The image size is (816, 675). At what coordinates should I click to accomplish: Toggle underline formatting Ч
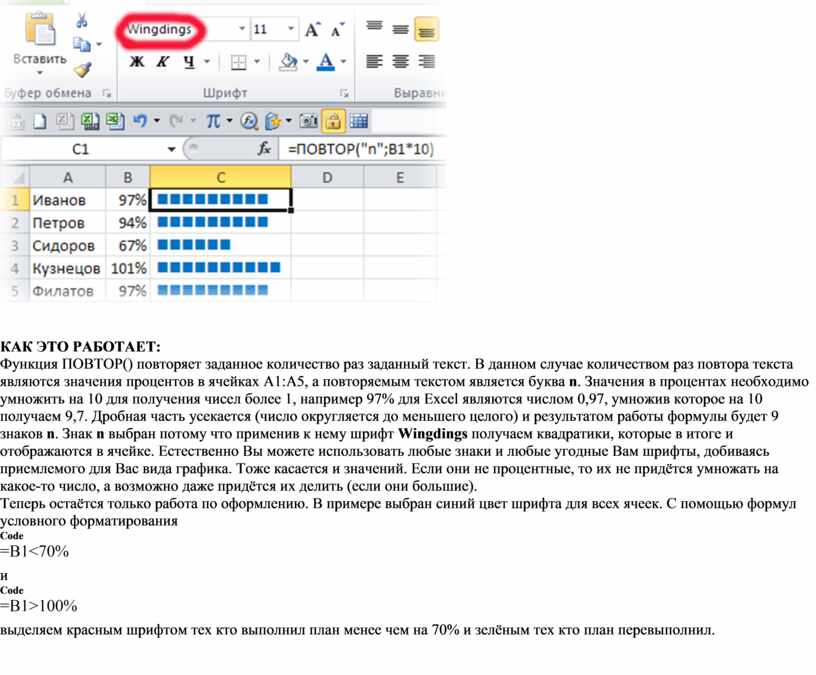coord(189,62)
